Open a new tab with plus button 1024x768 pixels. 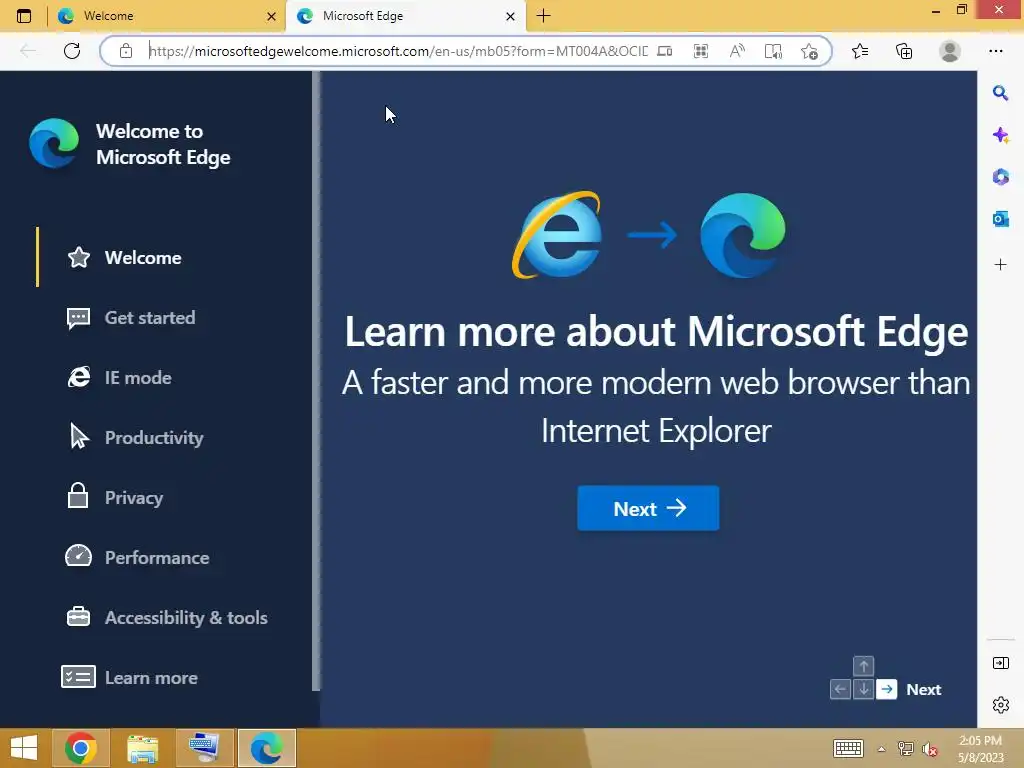pos(543,16)
